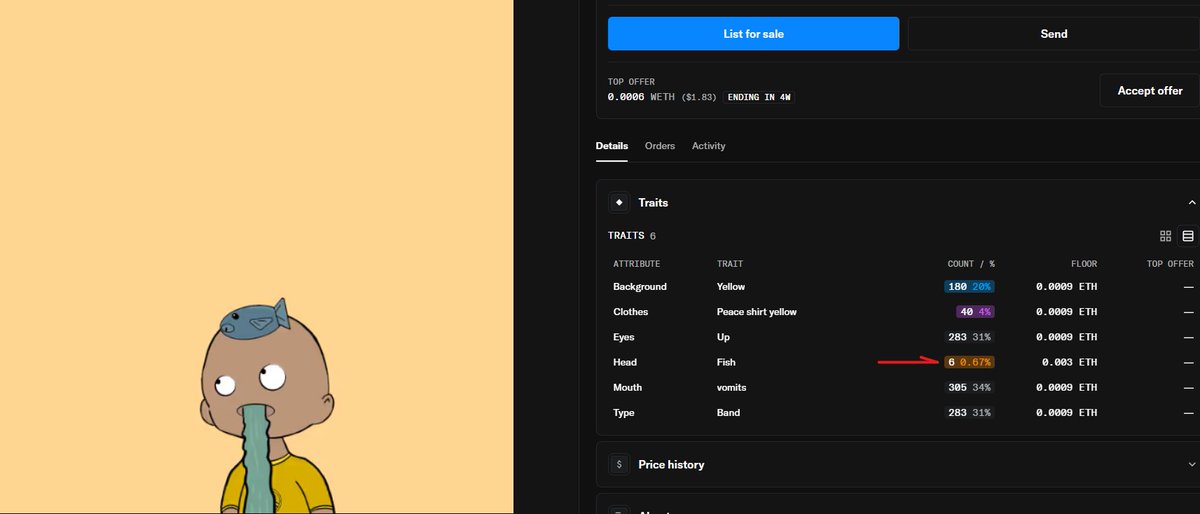Click the 180 20% count badge
This screenshot has width=1200, height=514.
point(969,287)
